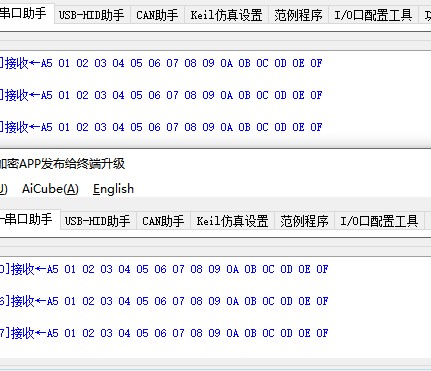Screen dimensions: 431x371
Task: Open I/O口配置工具 tab in upper window
Action: click(373, 15)
